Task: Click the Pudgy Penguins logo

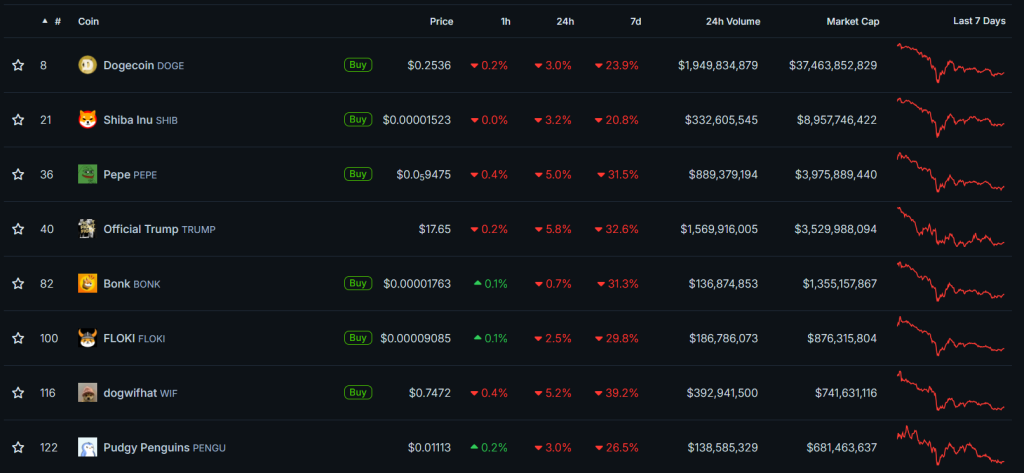Action: tap(88, 448)
